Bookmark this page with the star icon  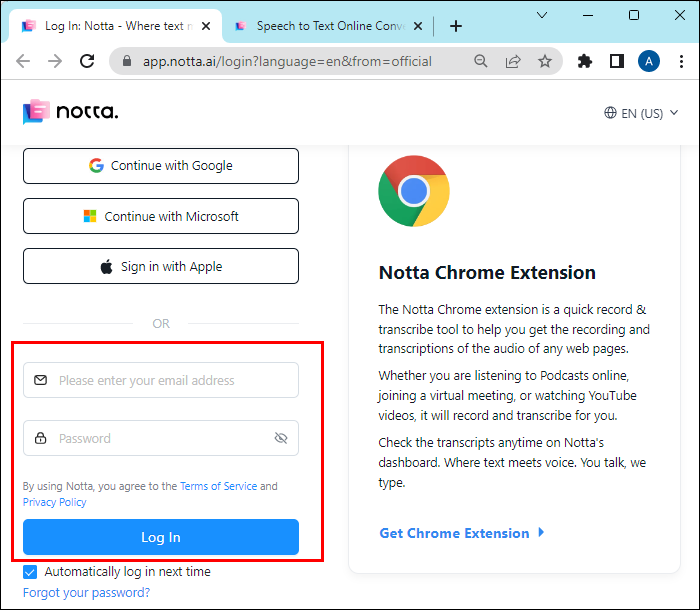point(545,61)
